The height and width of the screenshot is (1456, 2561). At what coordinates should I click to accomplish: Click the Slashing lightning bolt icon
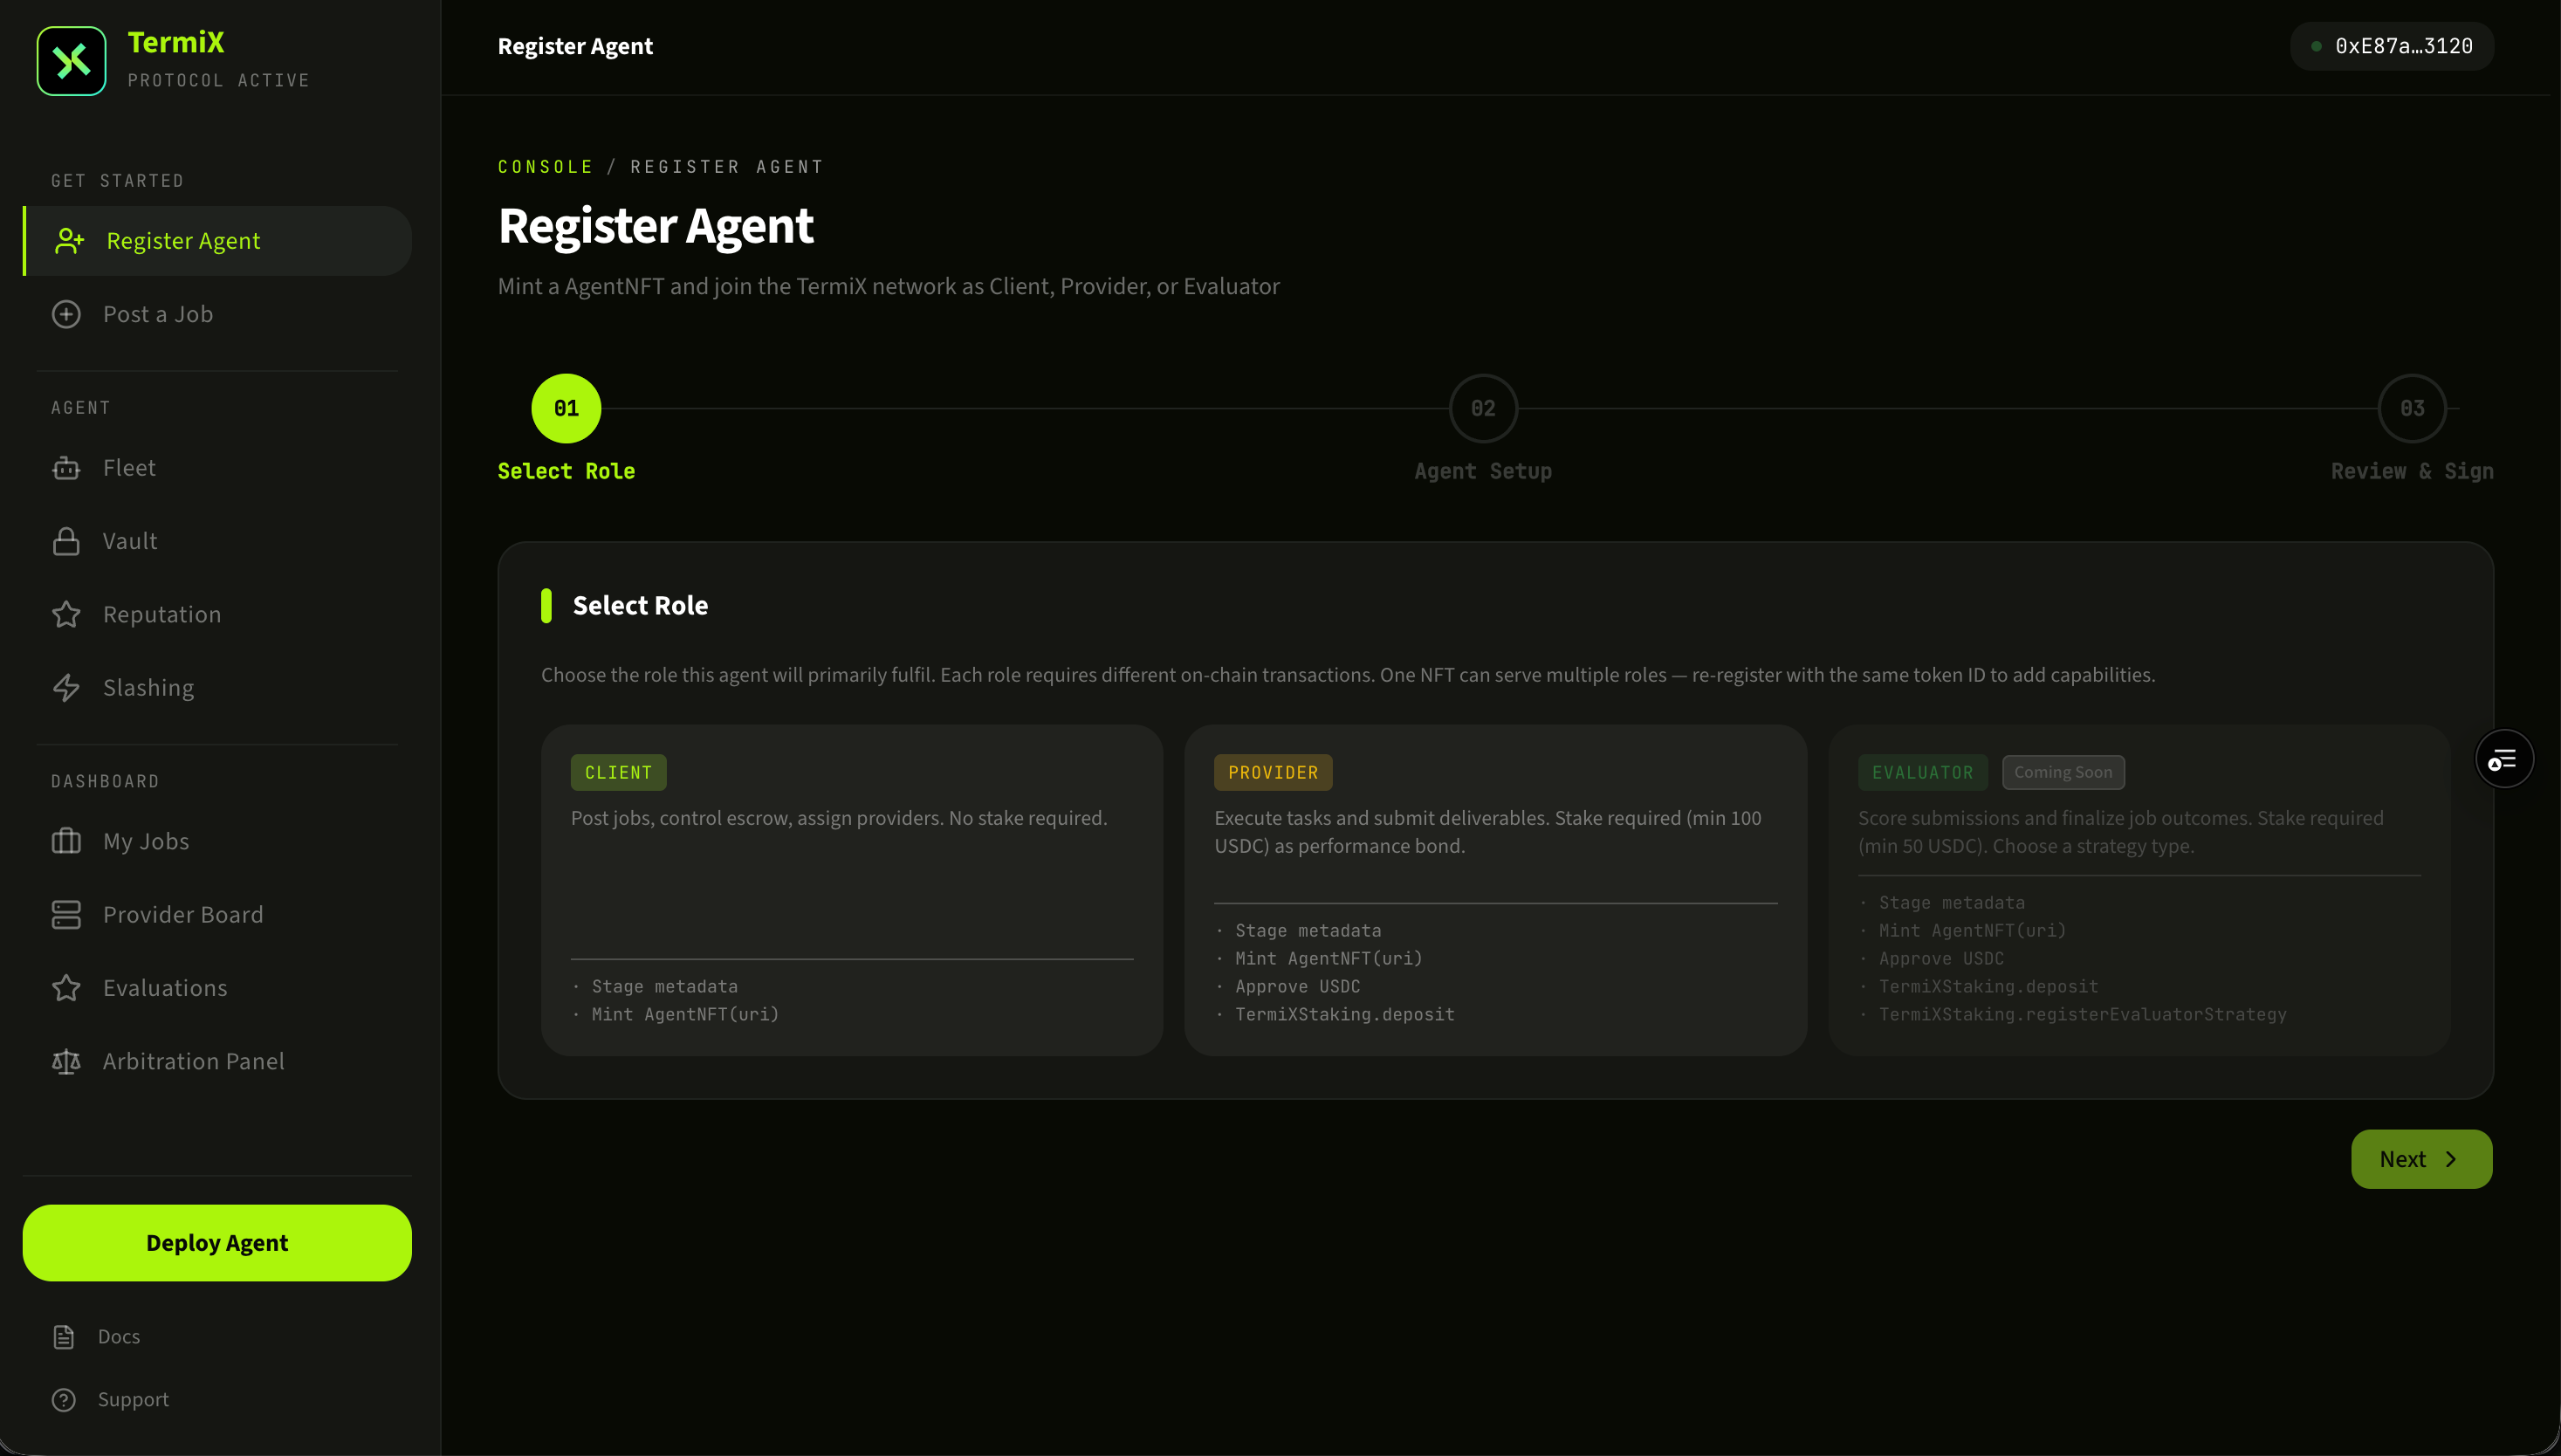click(x=66, y=688)
